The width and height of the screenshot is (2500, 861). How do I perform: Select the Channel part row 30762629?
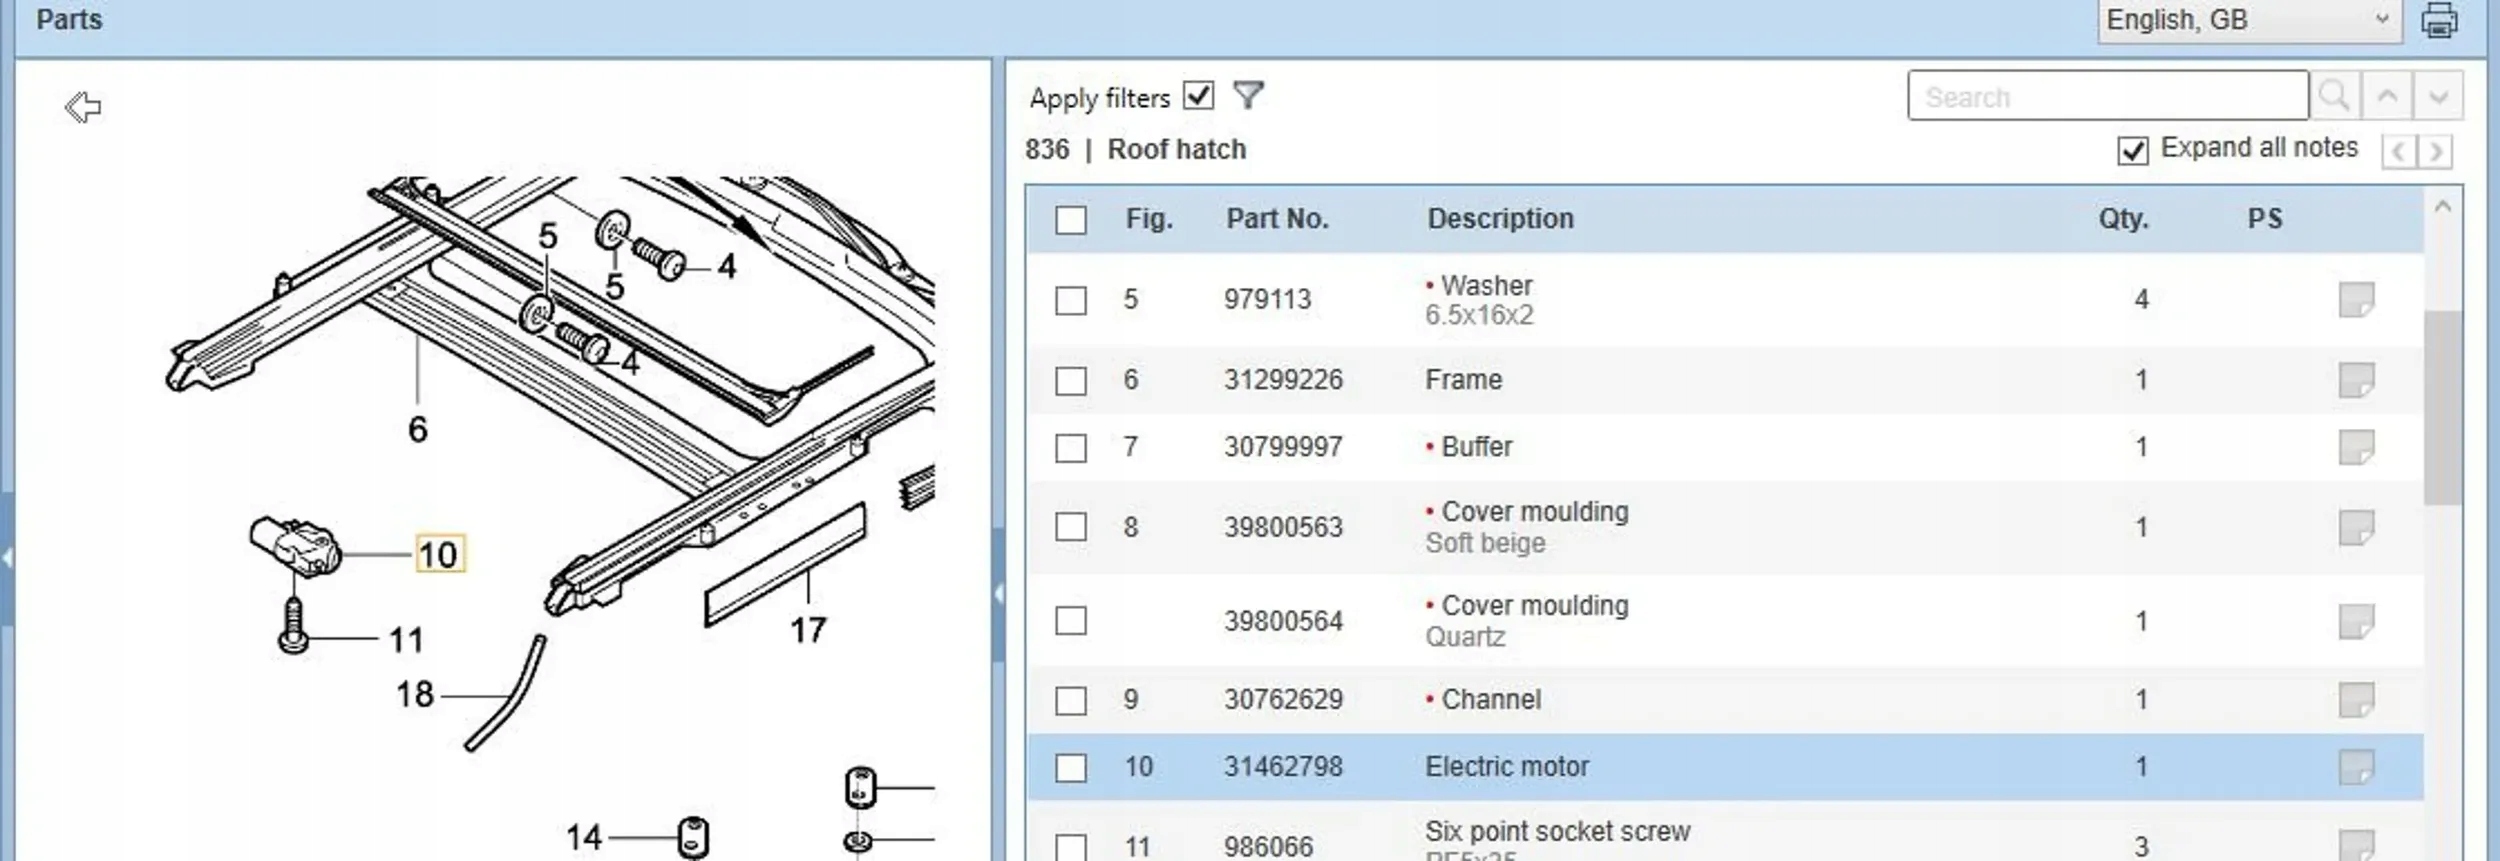point(1490,700)
